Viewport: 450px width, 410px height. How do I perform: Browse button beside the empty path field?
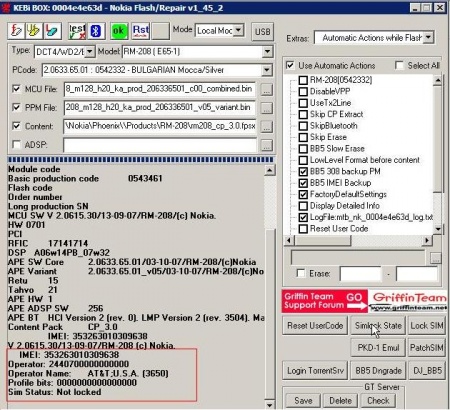coord(436,258)
